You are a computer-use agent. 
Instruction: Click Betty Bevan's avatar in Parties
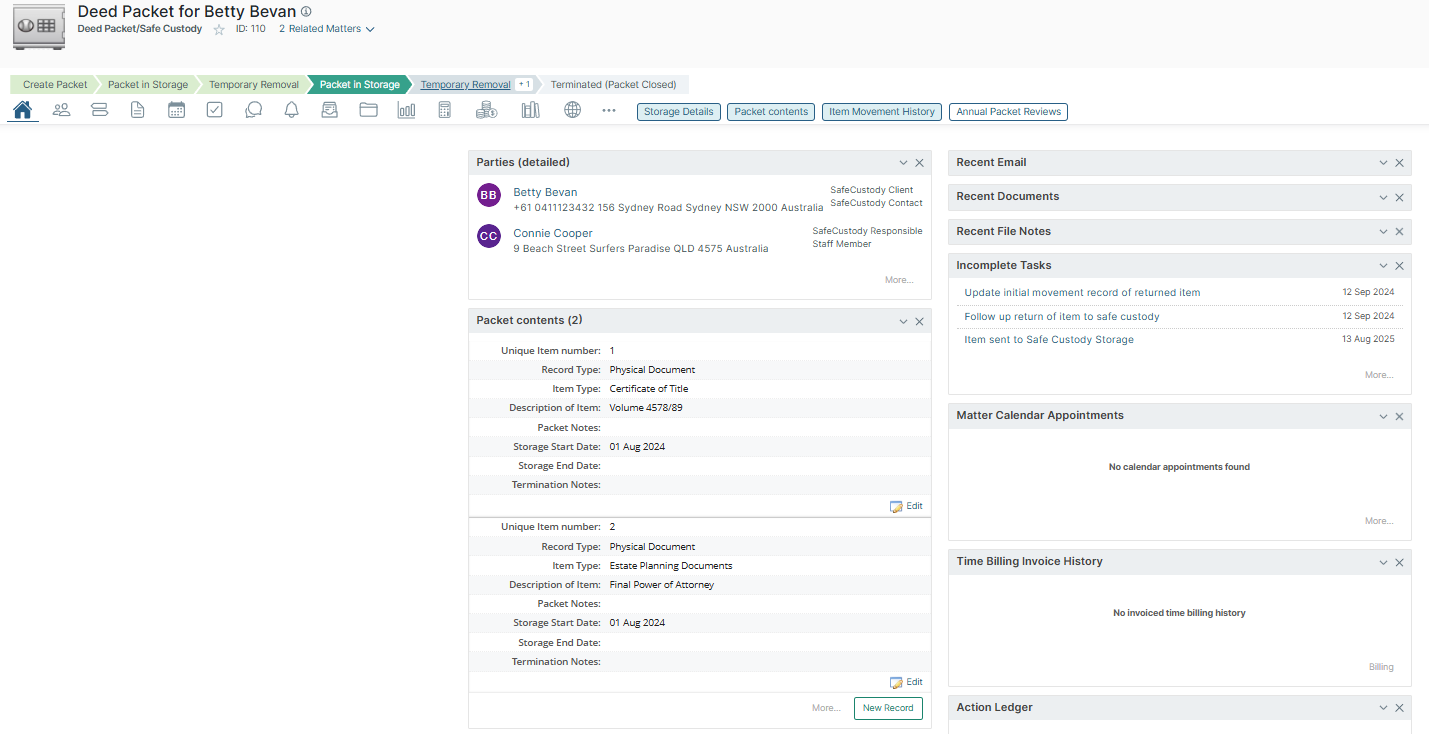click(488, 196)
